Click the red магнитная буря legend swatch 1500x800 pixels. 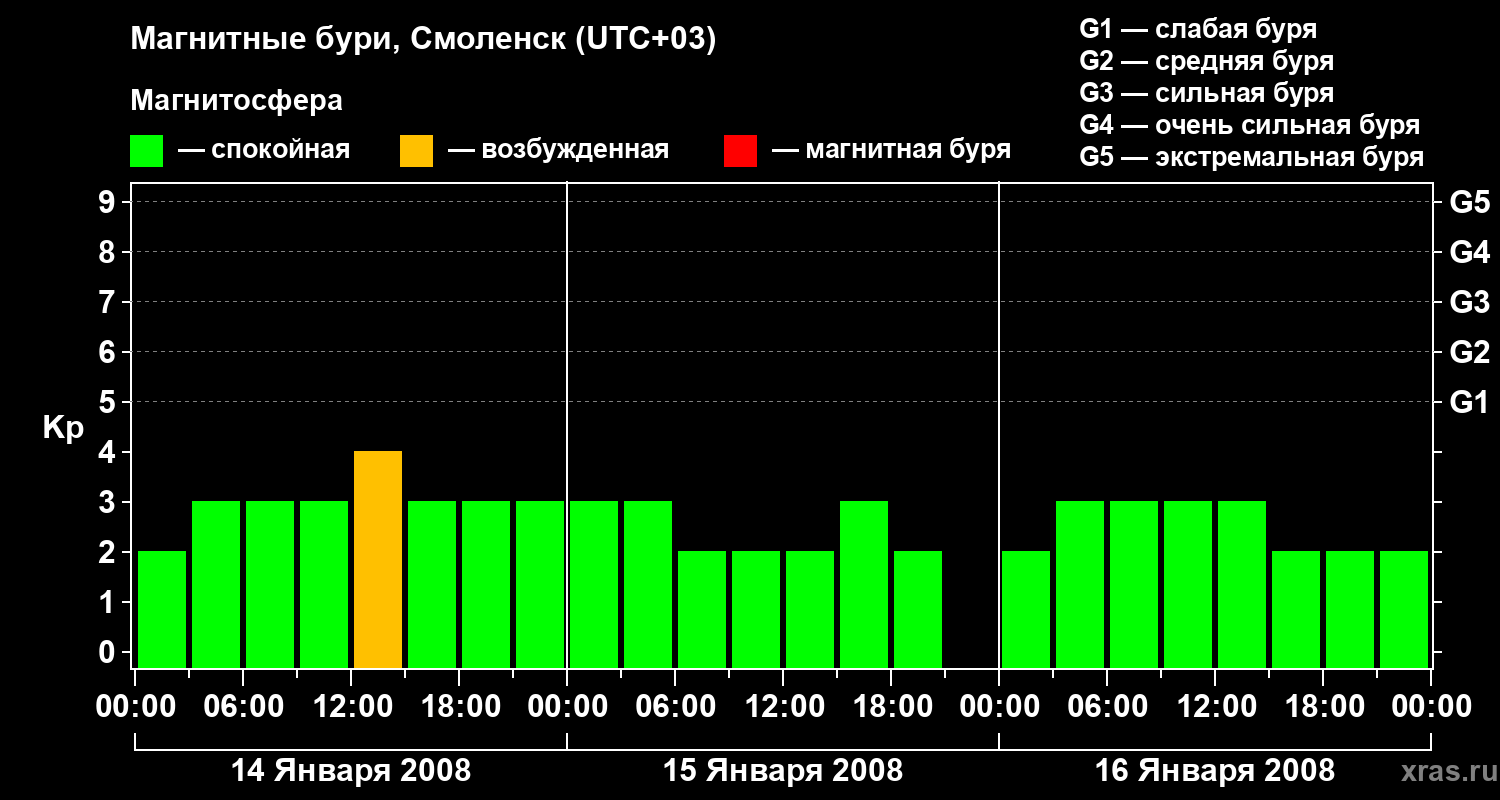(x=740, y=151)
